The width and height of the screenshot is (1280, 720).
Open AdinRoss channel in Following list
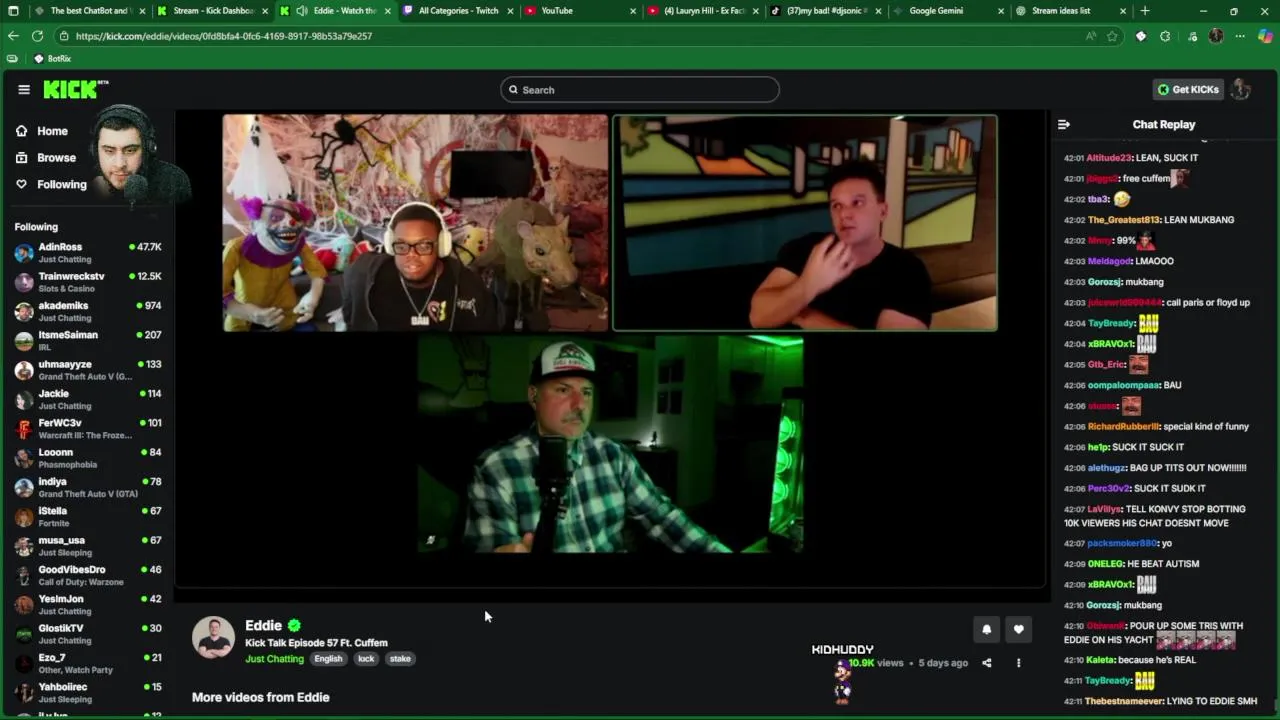pyautogui.click(x=88, y=252)
